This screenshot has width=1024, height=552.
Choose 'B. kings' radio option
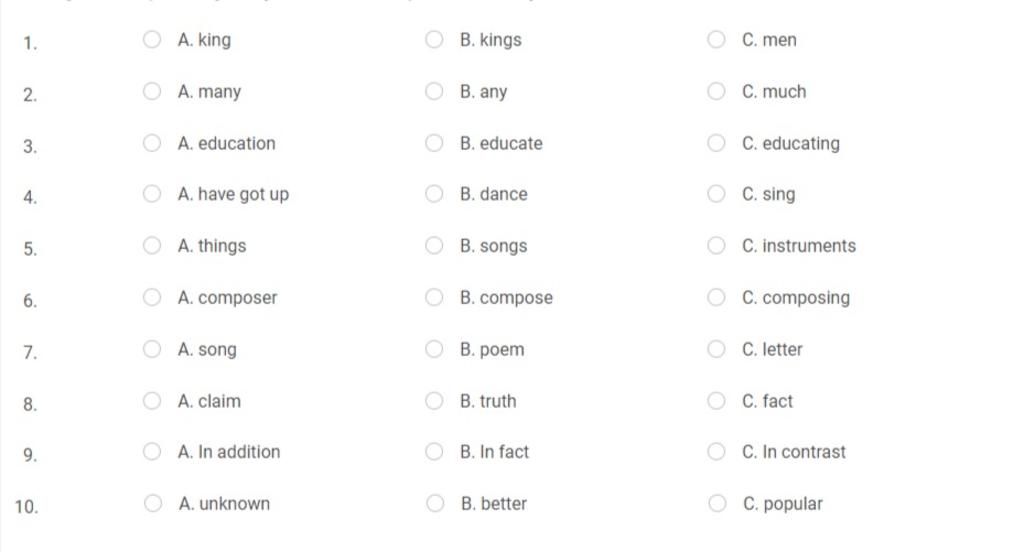pyautogui.click(x=434, y=40)
